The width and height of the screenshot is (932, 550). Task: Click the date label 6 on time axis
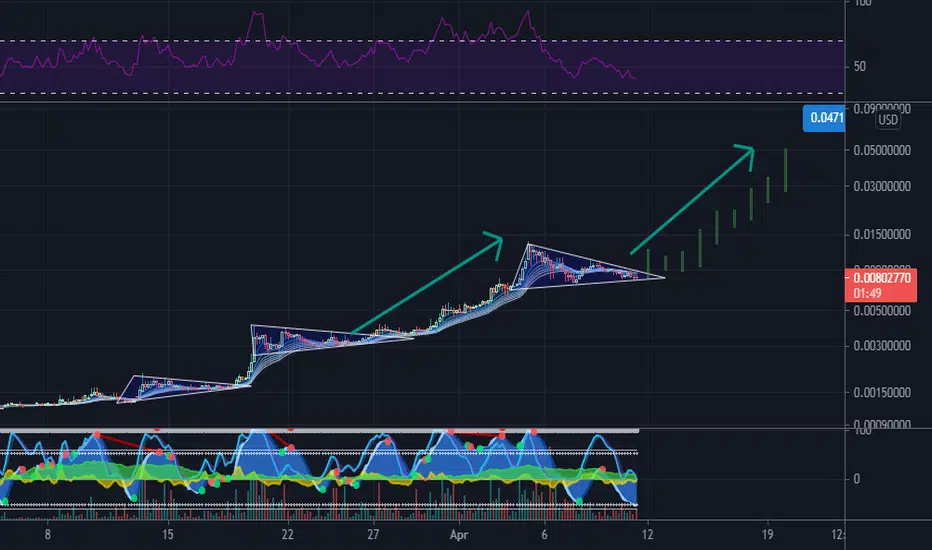[544, 535]
